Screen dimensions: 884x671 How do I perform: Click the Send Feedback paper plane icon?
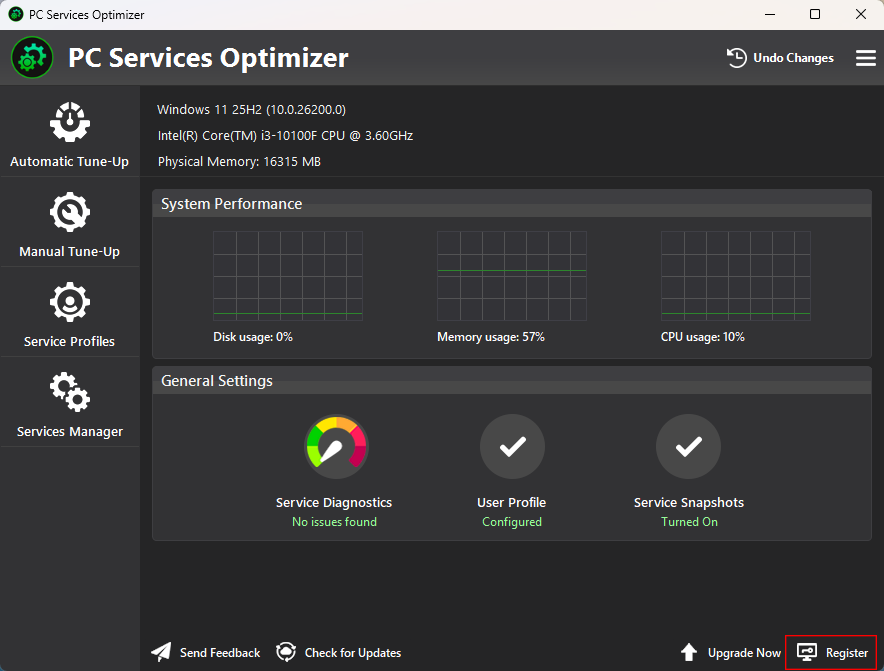coord(161,652)
